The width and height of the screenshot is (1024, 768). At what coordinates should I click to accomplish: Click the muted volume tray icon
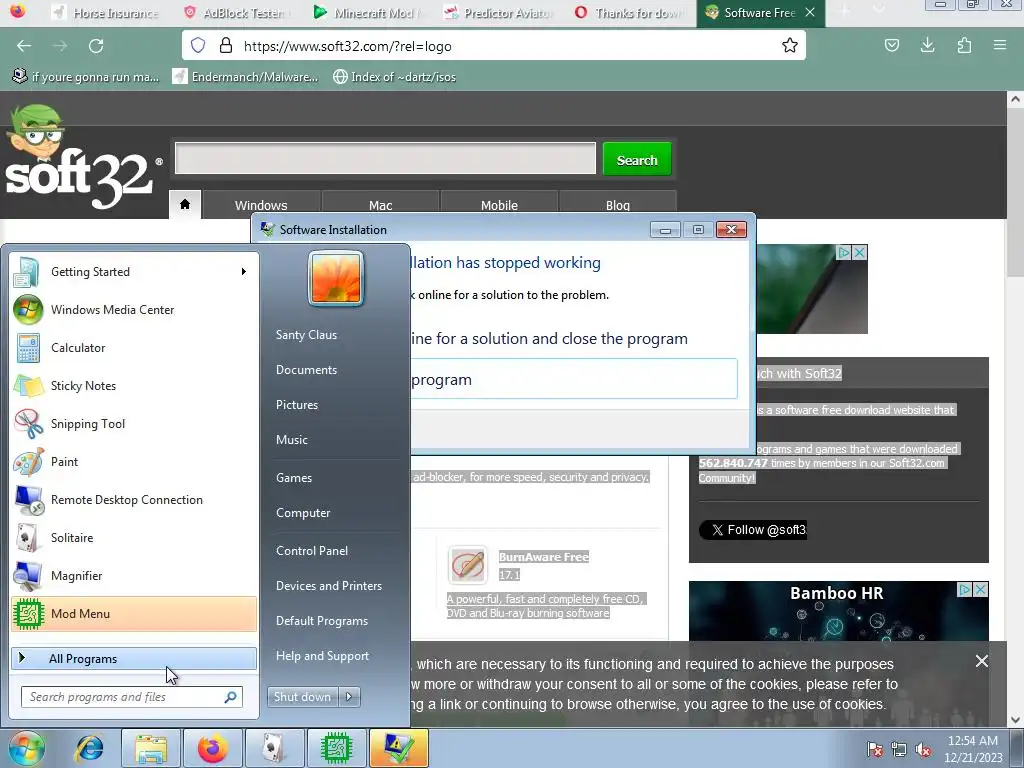923,749
